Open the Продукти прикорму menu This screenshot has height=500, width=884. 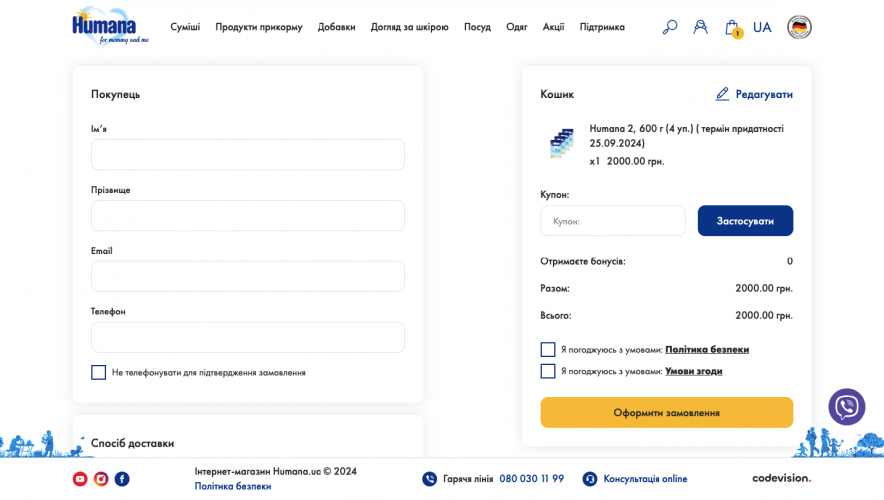click(x=259, y=27)
